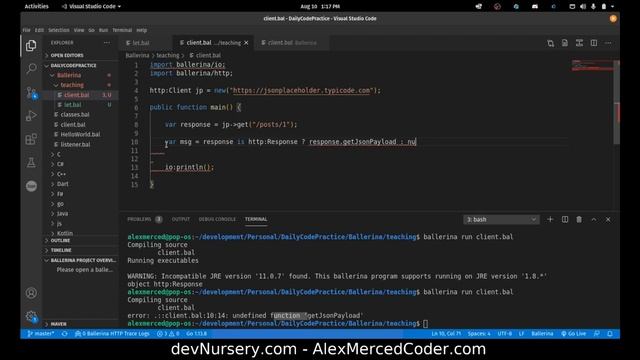
Task: Add a new terminal with plus icon
Action: point(550,220)
